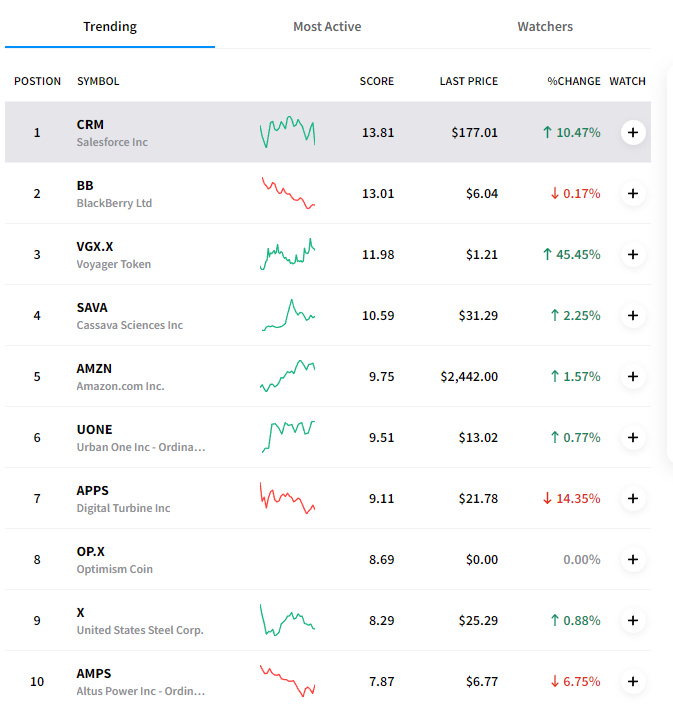The height and width of the screenshot is (724, 673).
Task: Click the Digital Turbine Inc name
Action: coord(123,508)
